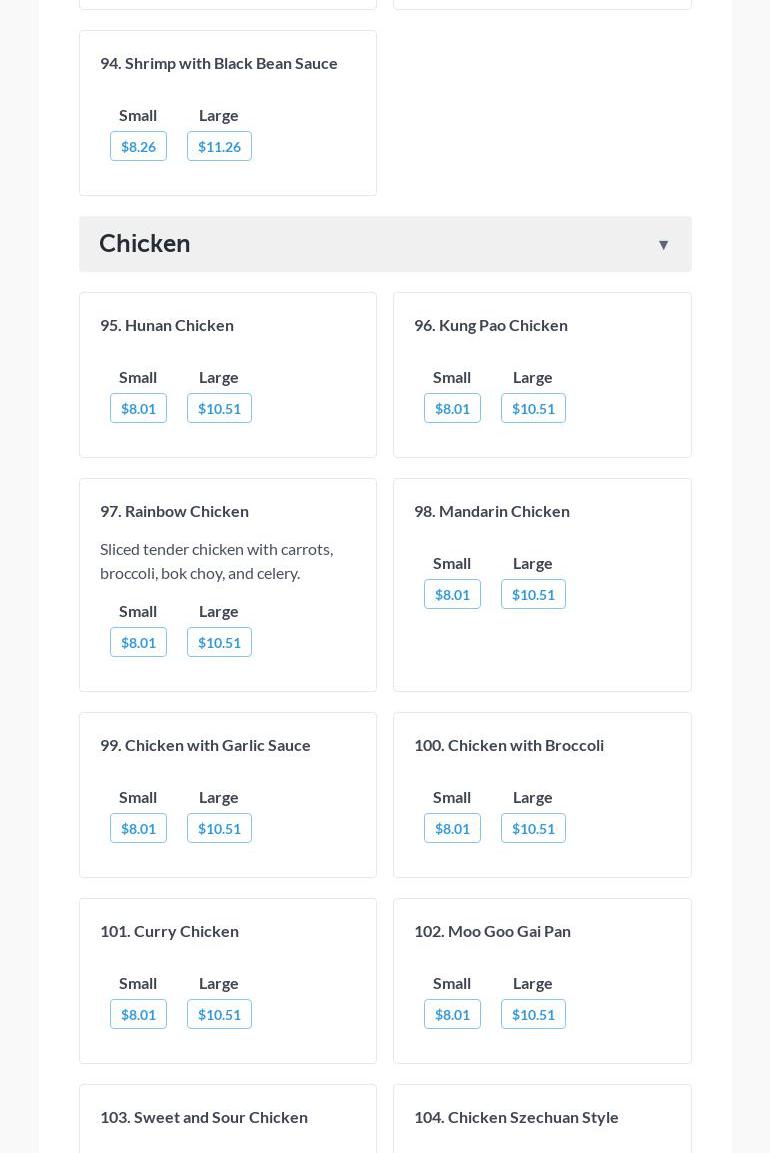This screenshot has width=770, height=1153.
Task: Pick Large Moo Goo Gai Pan price
Action: tap(533, 1015)
